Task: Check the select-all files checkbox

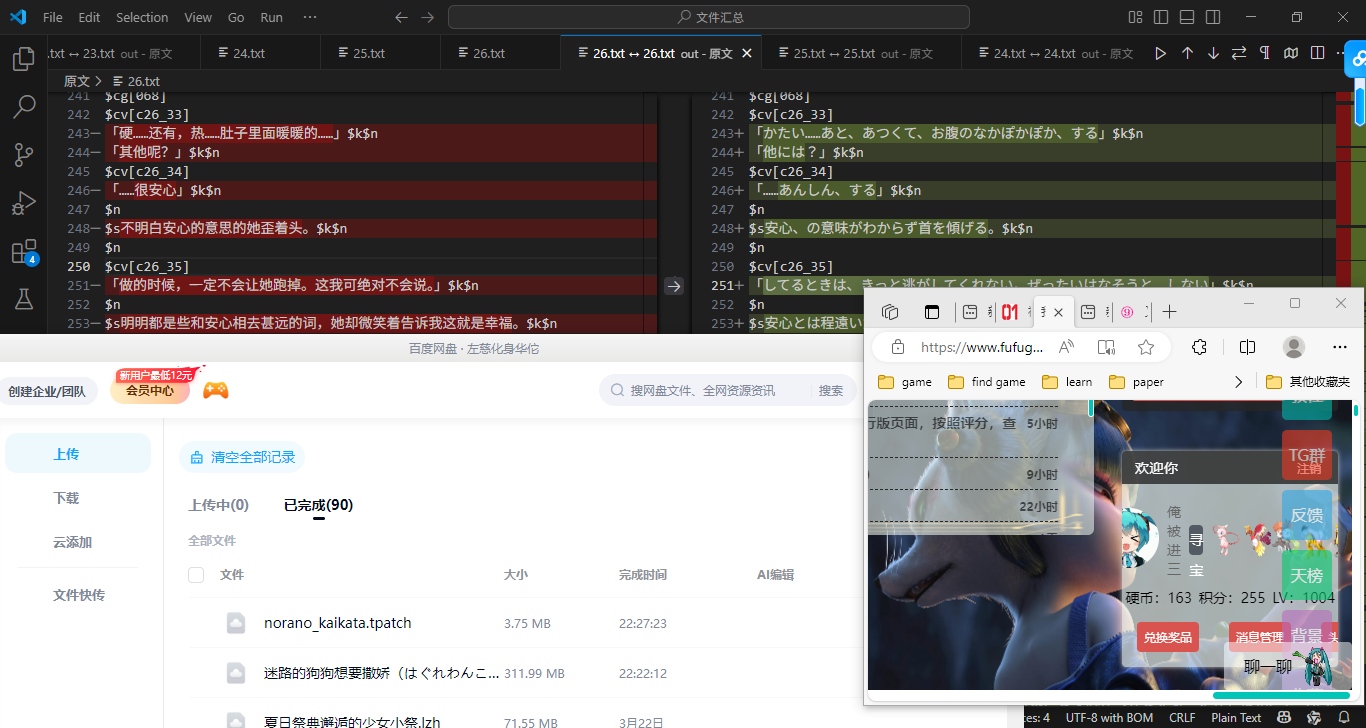Action: point(196,575)
